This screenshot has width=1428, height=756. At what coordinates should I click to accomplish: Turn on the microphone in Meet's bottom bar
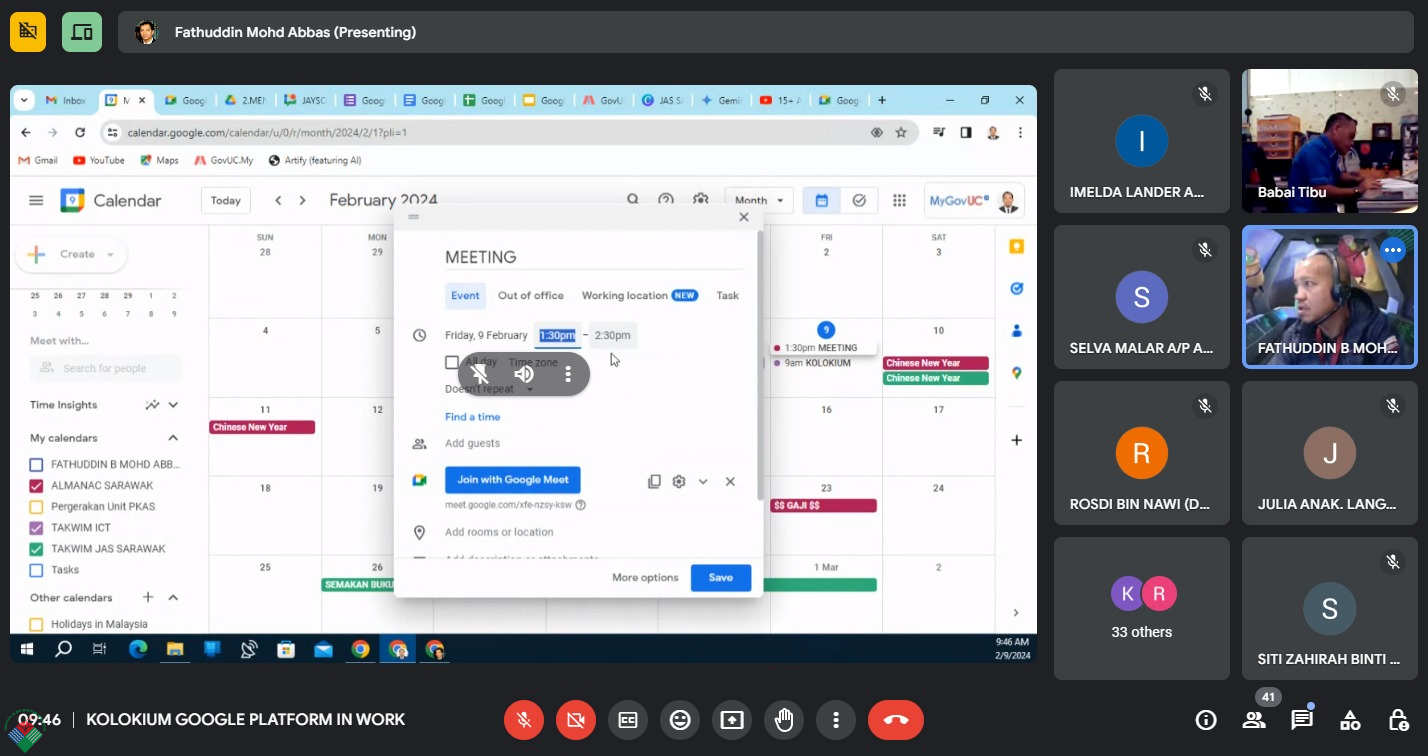click(x=523, y=720)
